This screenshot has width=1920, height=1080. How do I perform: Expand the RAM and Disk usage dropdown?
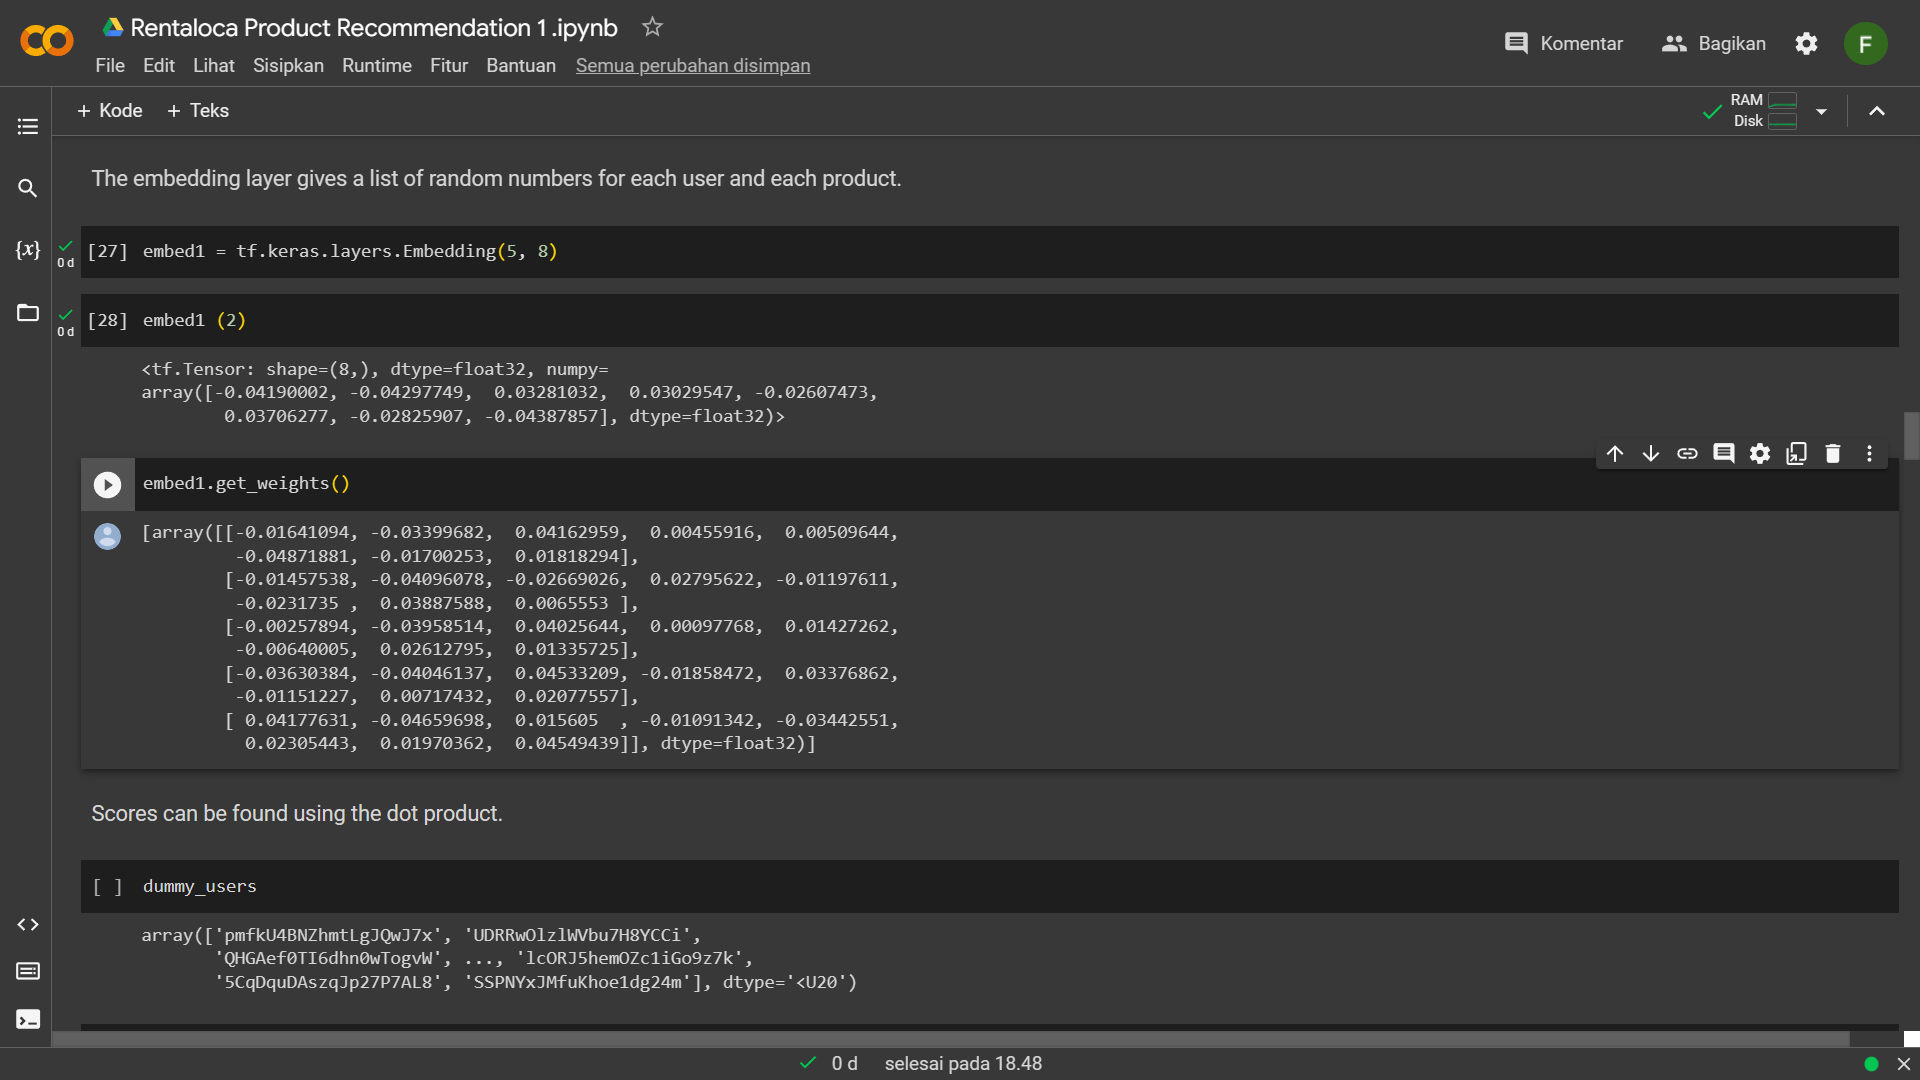[1823, 111]
